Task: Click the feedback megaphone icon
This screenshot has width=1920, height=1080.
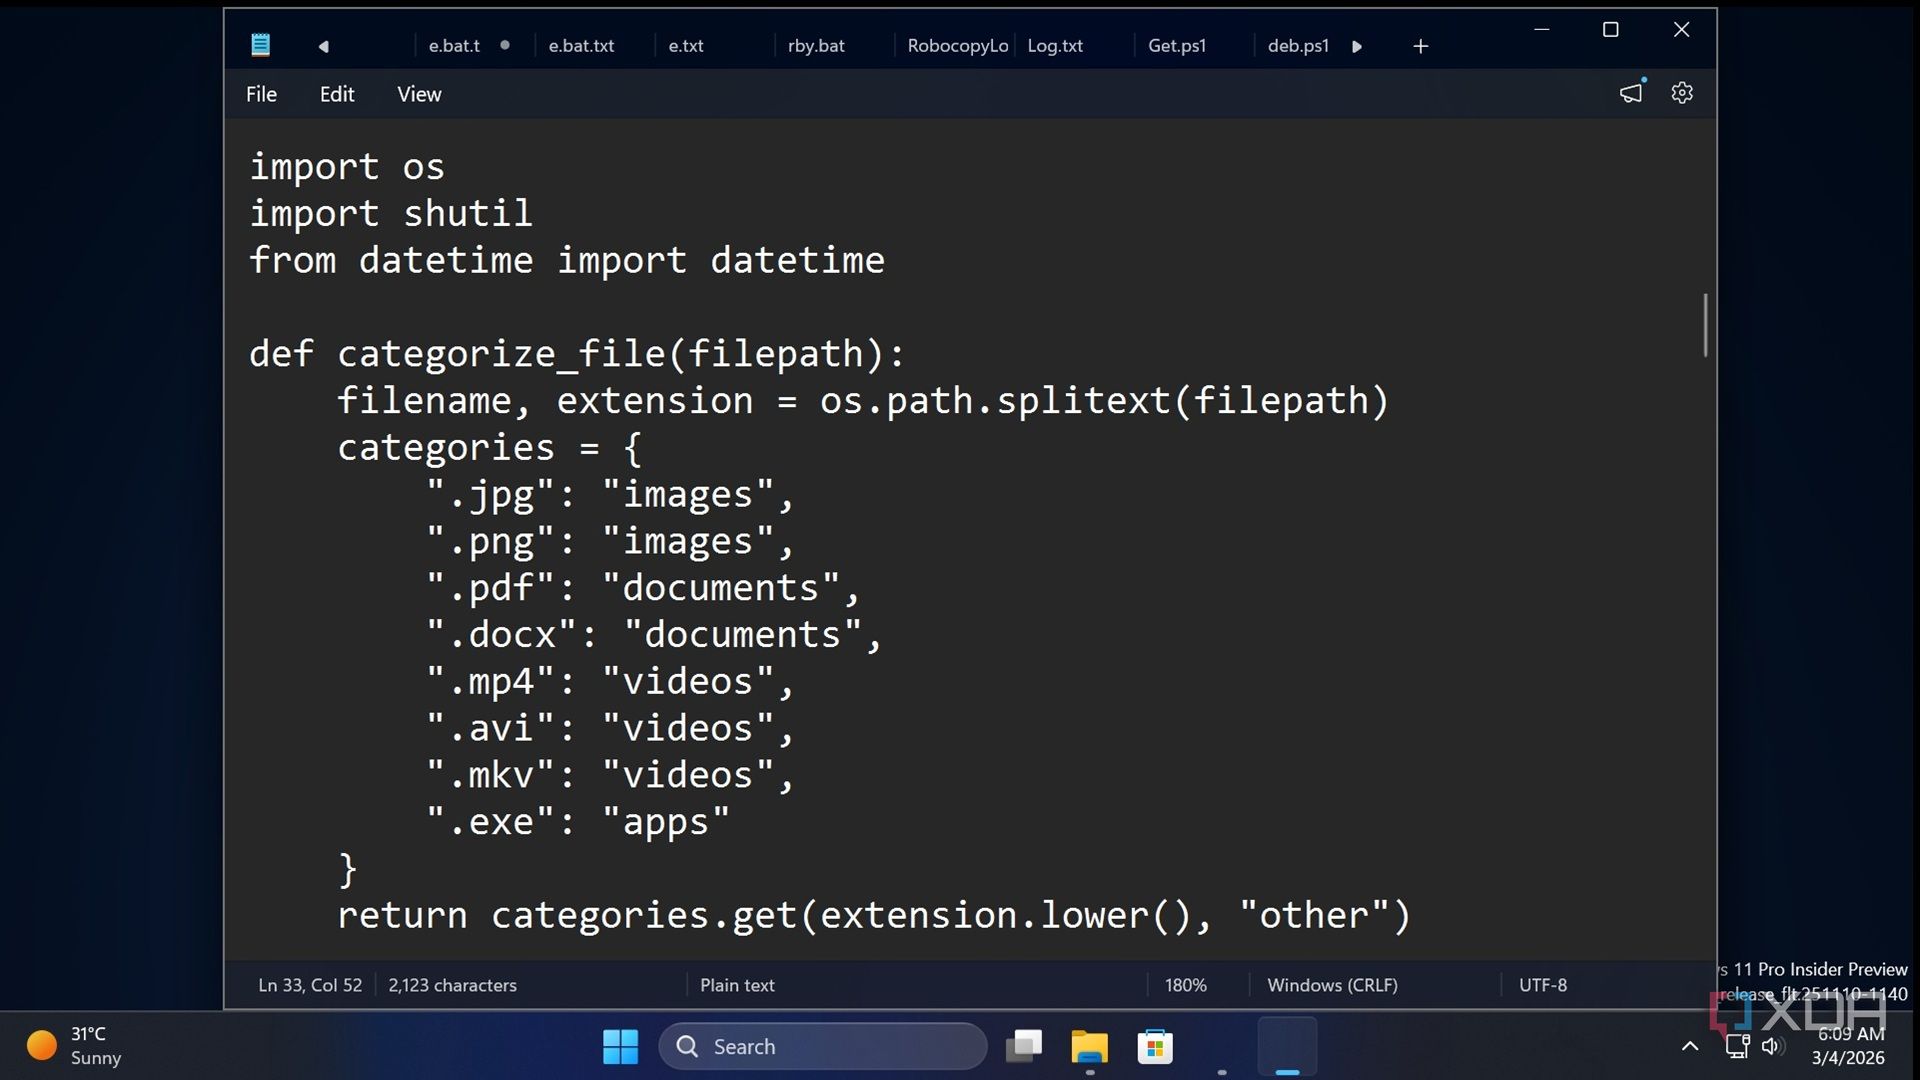Action: click(x=1631, y=93)
